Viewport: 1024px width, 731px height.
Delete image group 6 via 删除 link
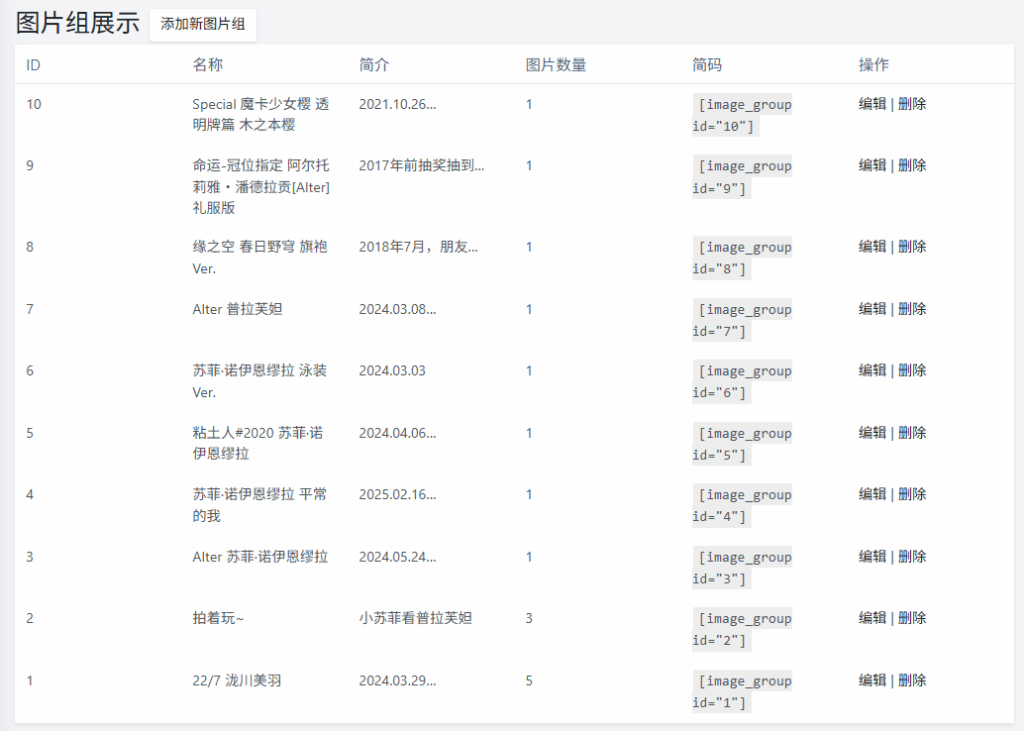[x=912, y=370]
